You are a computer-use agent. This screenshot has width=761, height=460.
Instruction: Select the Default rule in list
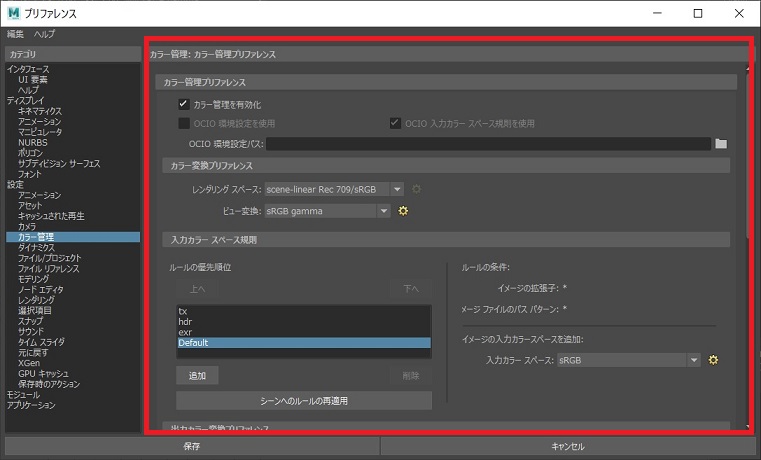(304, 343)
